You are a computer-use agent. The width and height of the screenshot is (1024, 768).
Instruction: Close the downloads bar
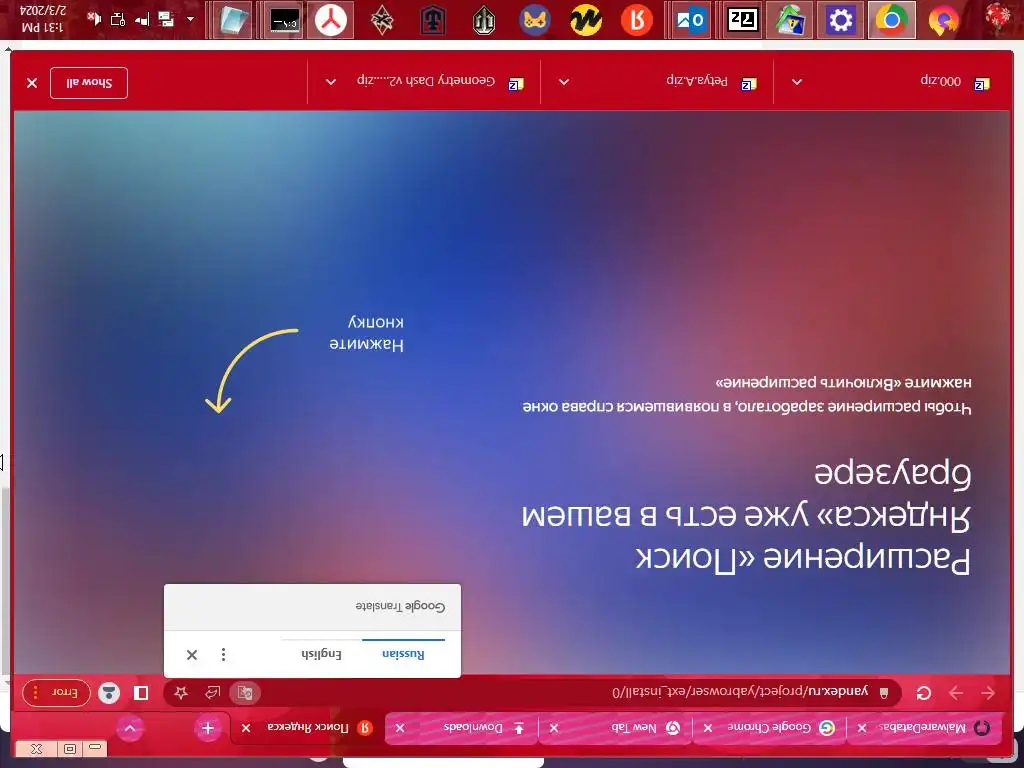(32, 83)
